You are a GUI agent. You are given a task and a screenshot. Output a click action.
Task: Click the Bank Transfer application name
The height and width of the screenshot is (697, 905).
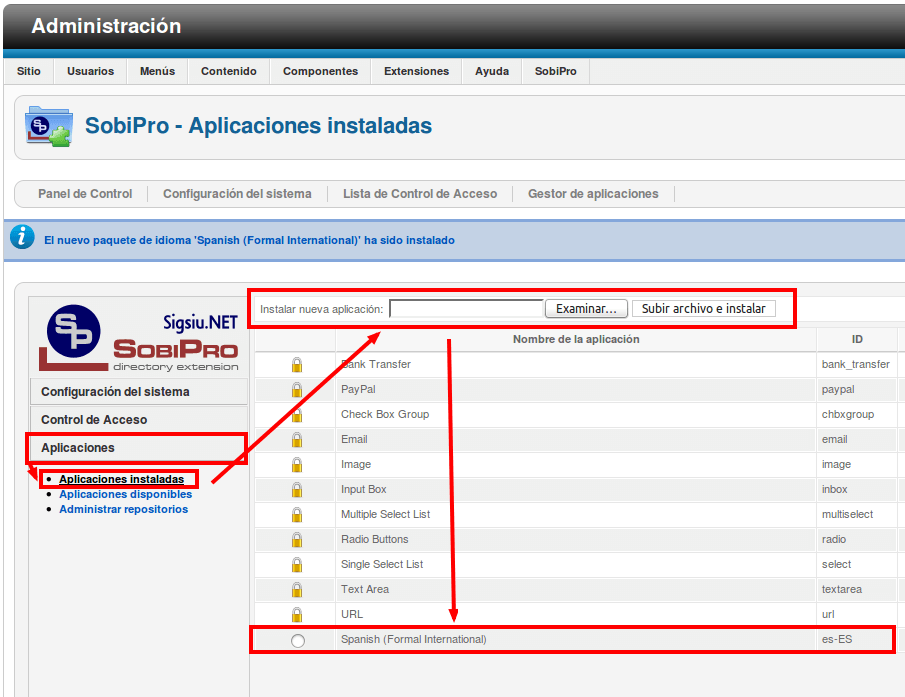point(376,365)
